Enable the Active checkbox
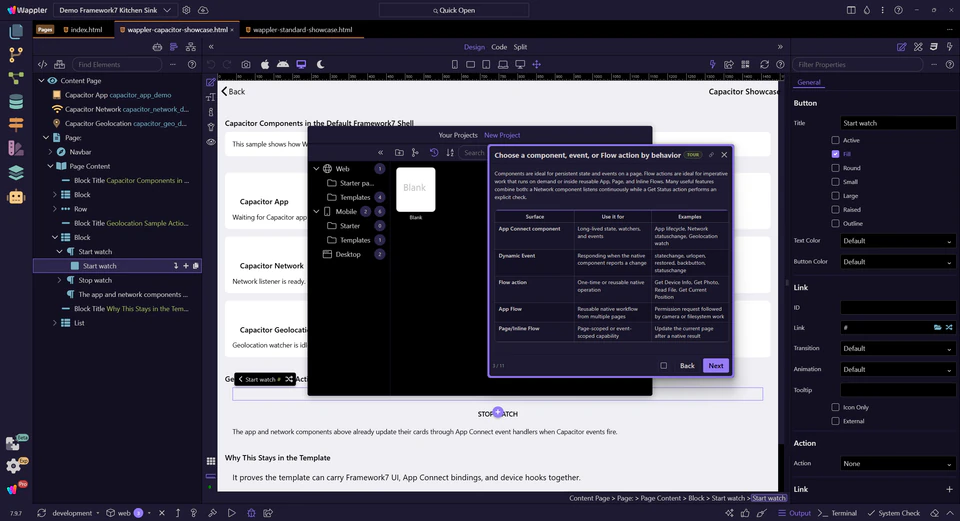This screenshot has width=960, height=521. click(835, 140)
